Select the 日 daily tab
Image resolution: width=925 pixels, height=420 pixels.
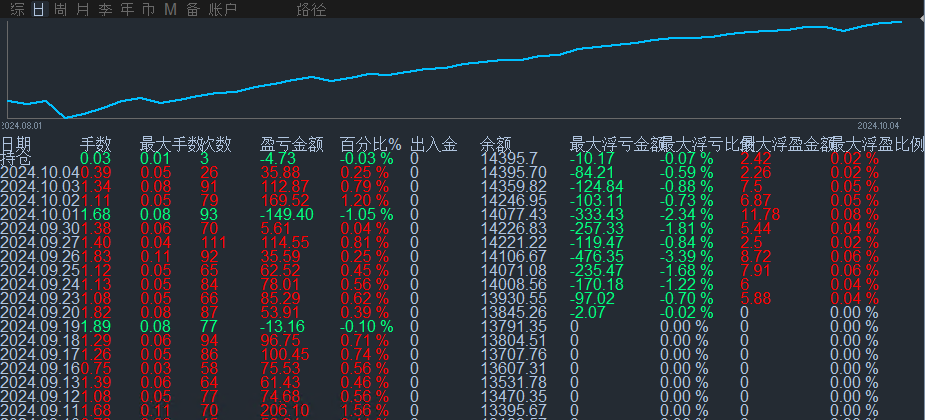[39, 9]
